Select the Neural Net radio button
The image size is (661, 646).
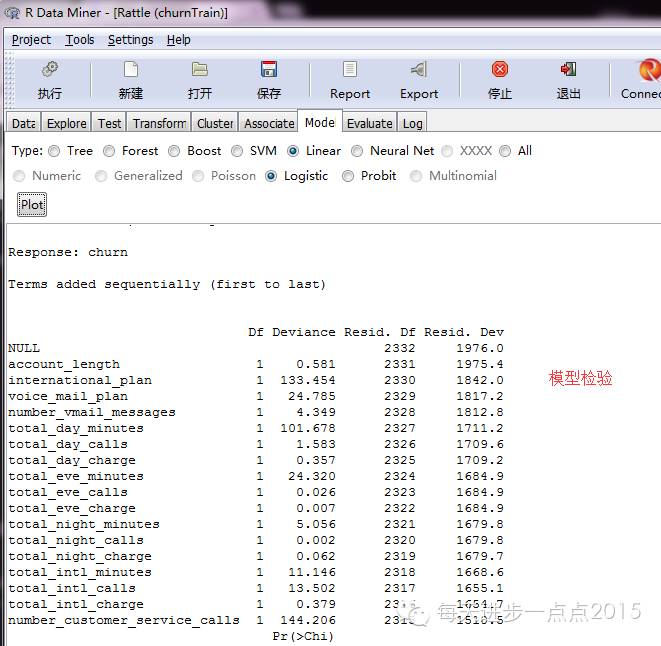click(357, 151)
